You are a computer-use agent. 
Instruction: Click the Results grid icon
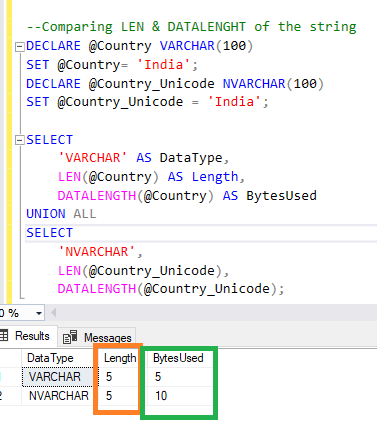[x=4, y=336]
